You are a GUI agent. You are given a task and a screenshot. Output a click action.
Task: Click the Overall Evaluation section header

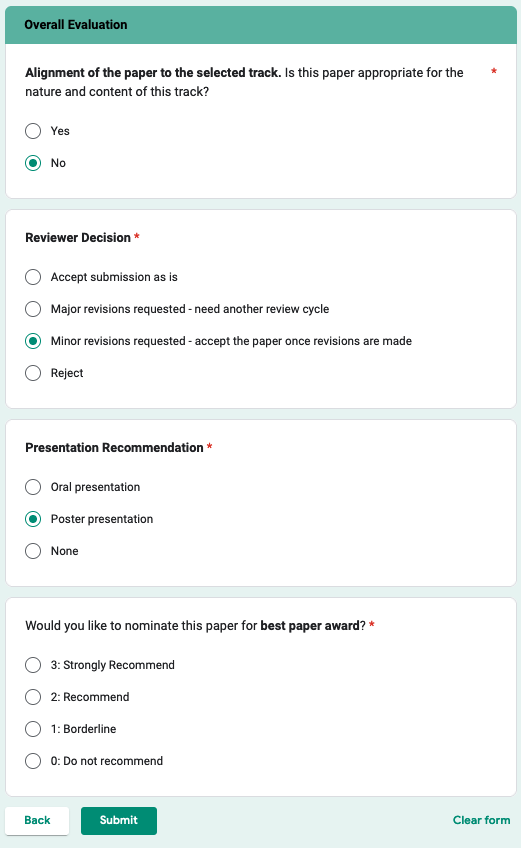pos(76,25)
